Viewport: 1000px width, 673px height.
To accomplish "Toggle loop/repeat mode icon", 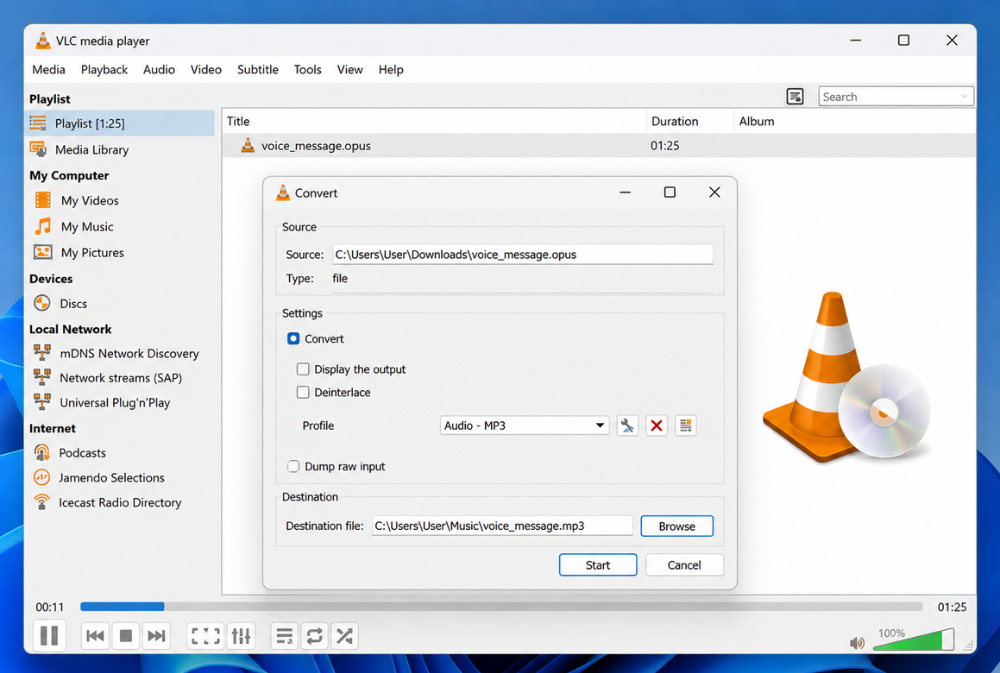I will pos(314,635).
